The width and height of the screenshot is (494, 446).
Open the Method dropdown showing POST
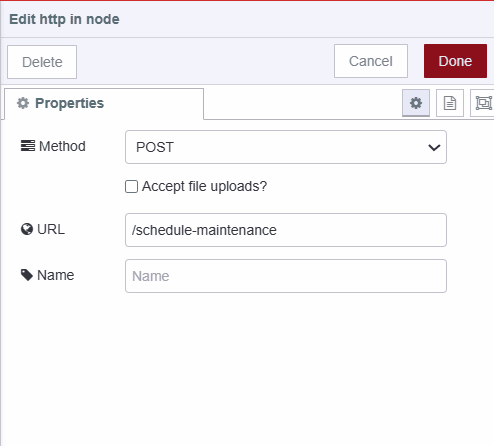coord(286,147)
